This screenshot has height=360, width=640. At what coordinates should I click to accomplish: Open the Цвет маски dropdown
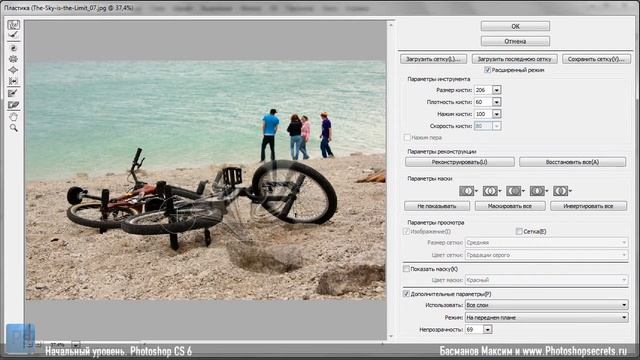[547, 280]
